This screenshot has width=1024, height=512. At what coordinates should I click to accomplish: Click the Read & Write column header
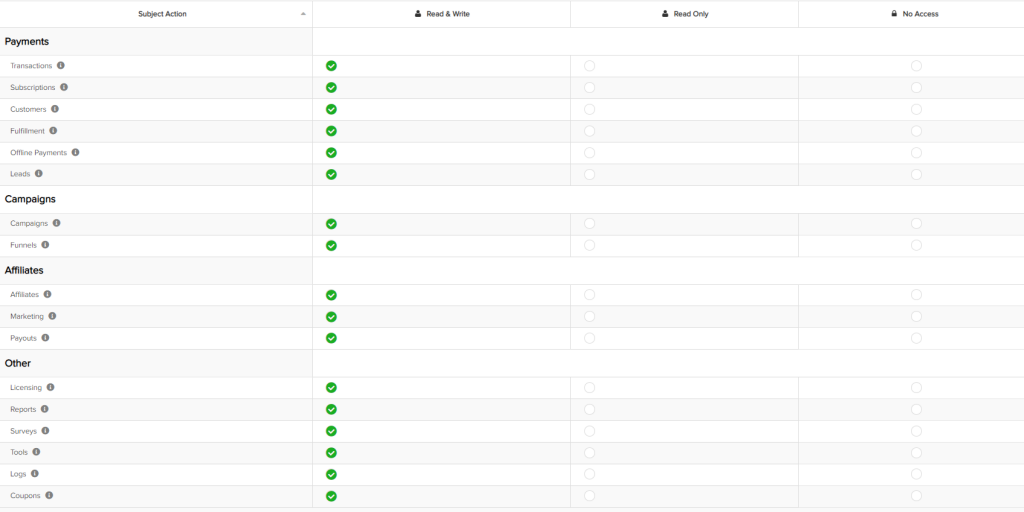click(441, 14)
